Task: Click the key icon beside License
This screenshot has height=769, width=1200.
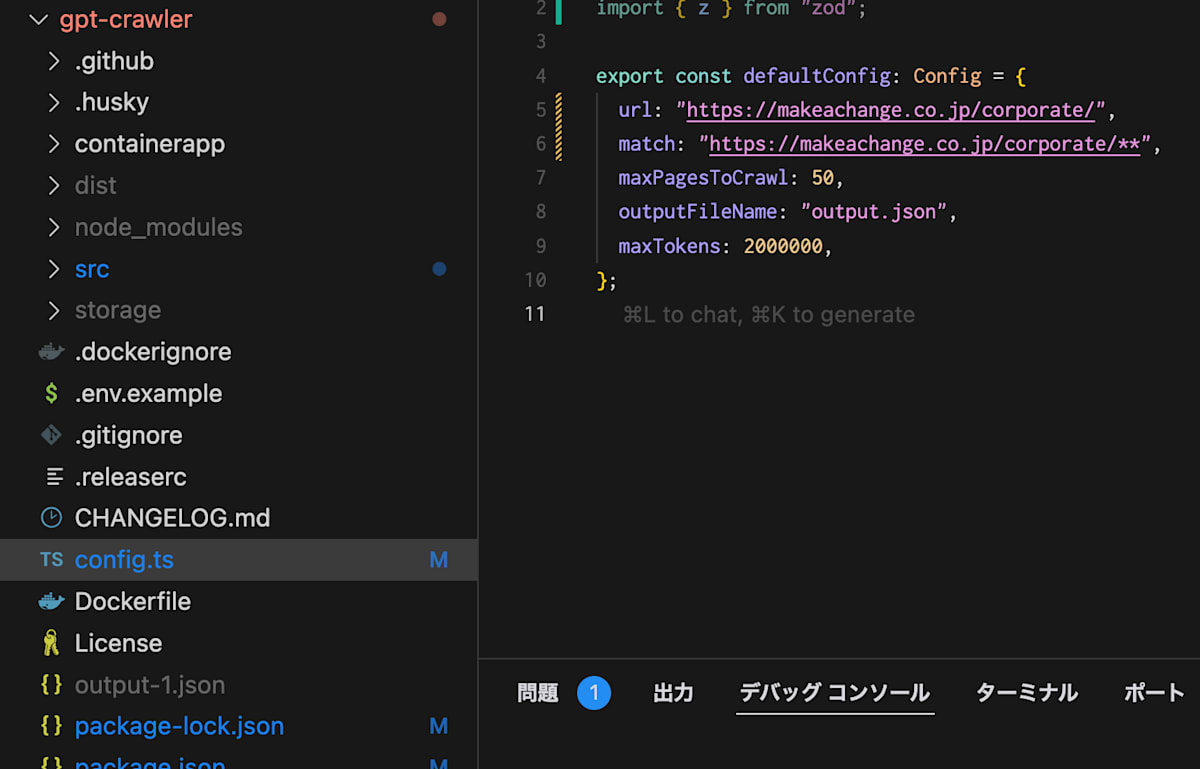Action: coord(51,643)
